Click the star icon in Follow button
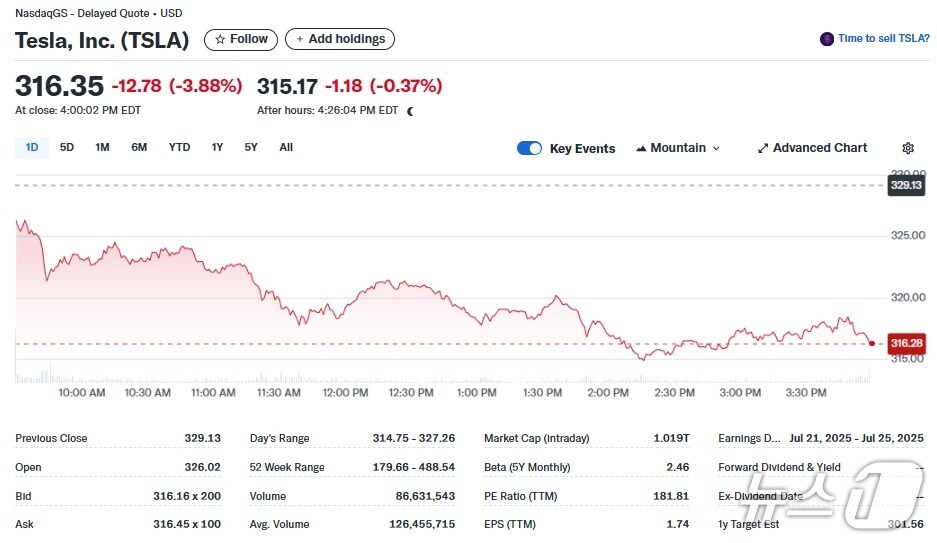 pyautogui.click(x=220, y=39)
